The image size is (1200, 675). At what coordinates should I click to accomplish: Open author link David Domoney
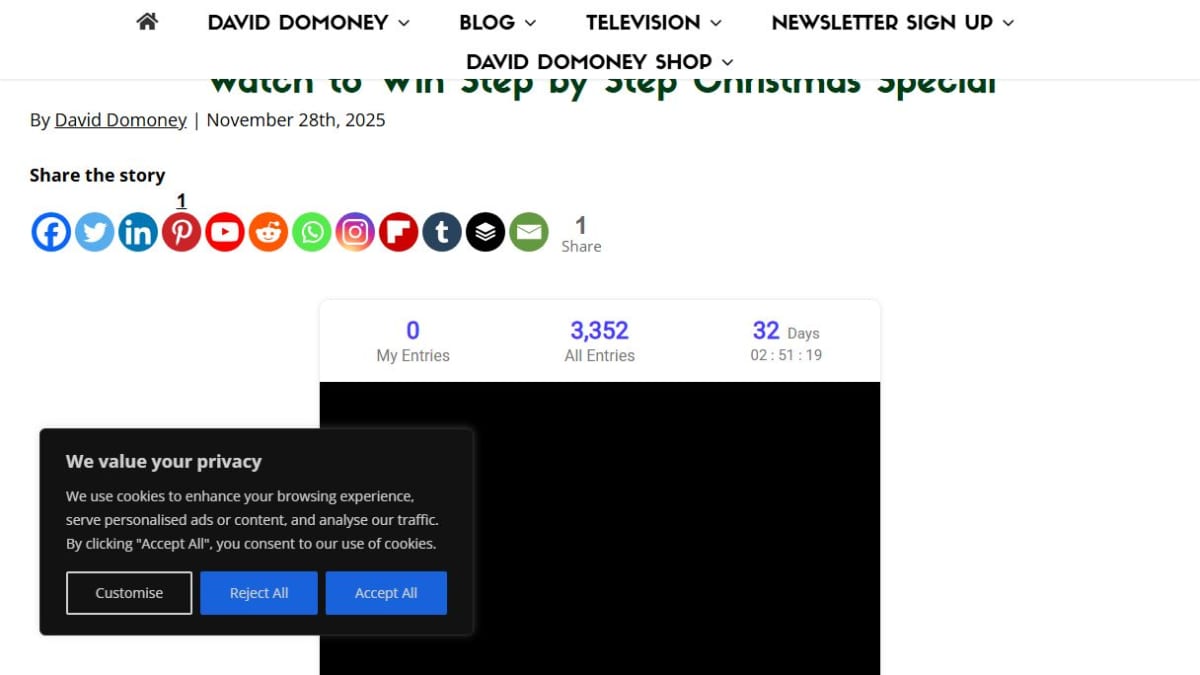tap(120, 120)
